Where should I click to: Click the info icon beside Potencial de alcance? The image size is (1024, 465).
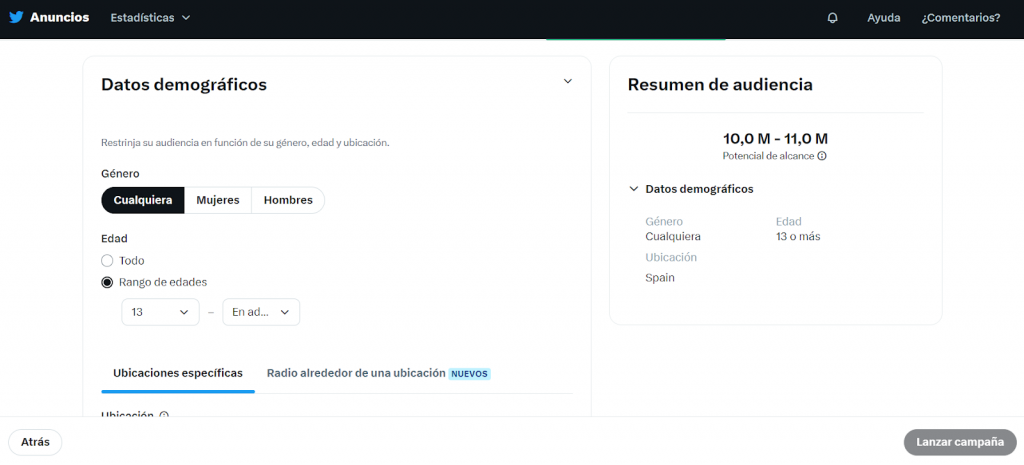[822, 156]
